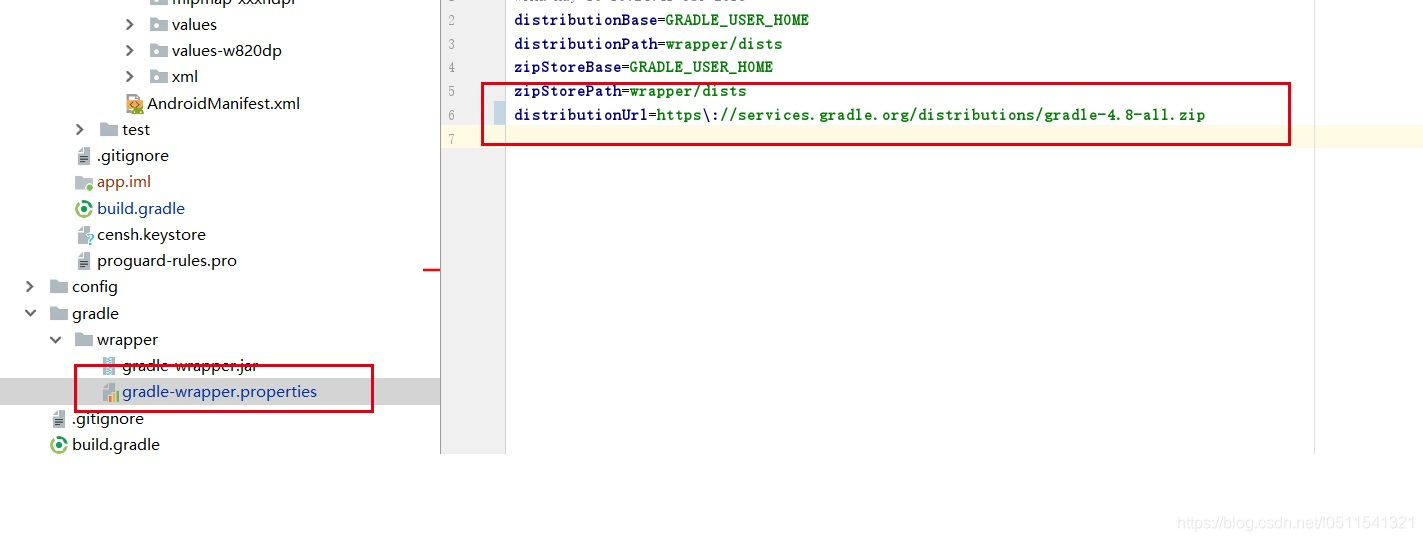This screenshot has width=1423, height=541.
Task: Select proguard-rules.pro file
Action: point(167,260)
